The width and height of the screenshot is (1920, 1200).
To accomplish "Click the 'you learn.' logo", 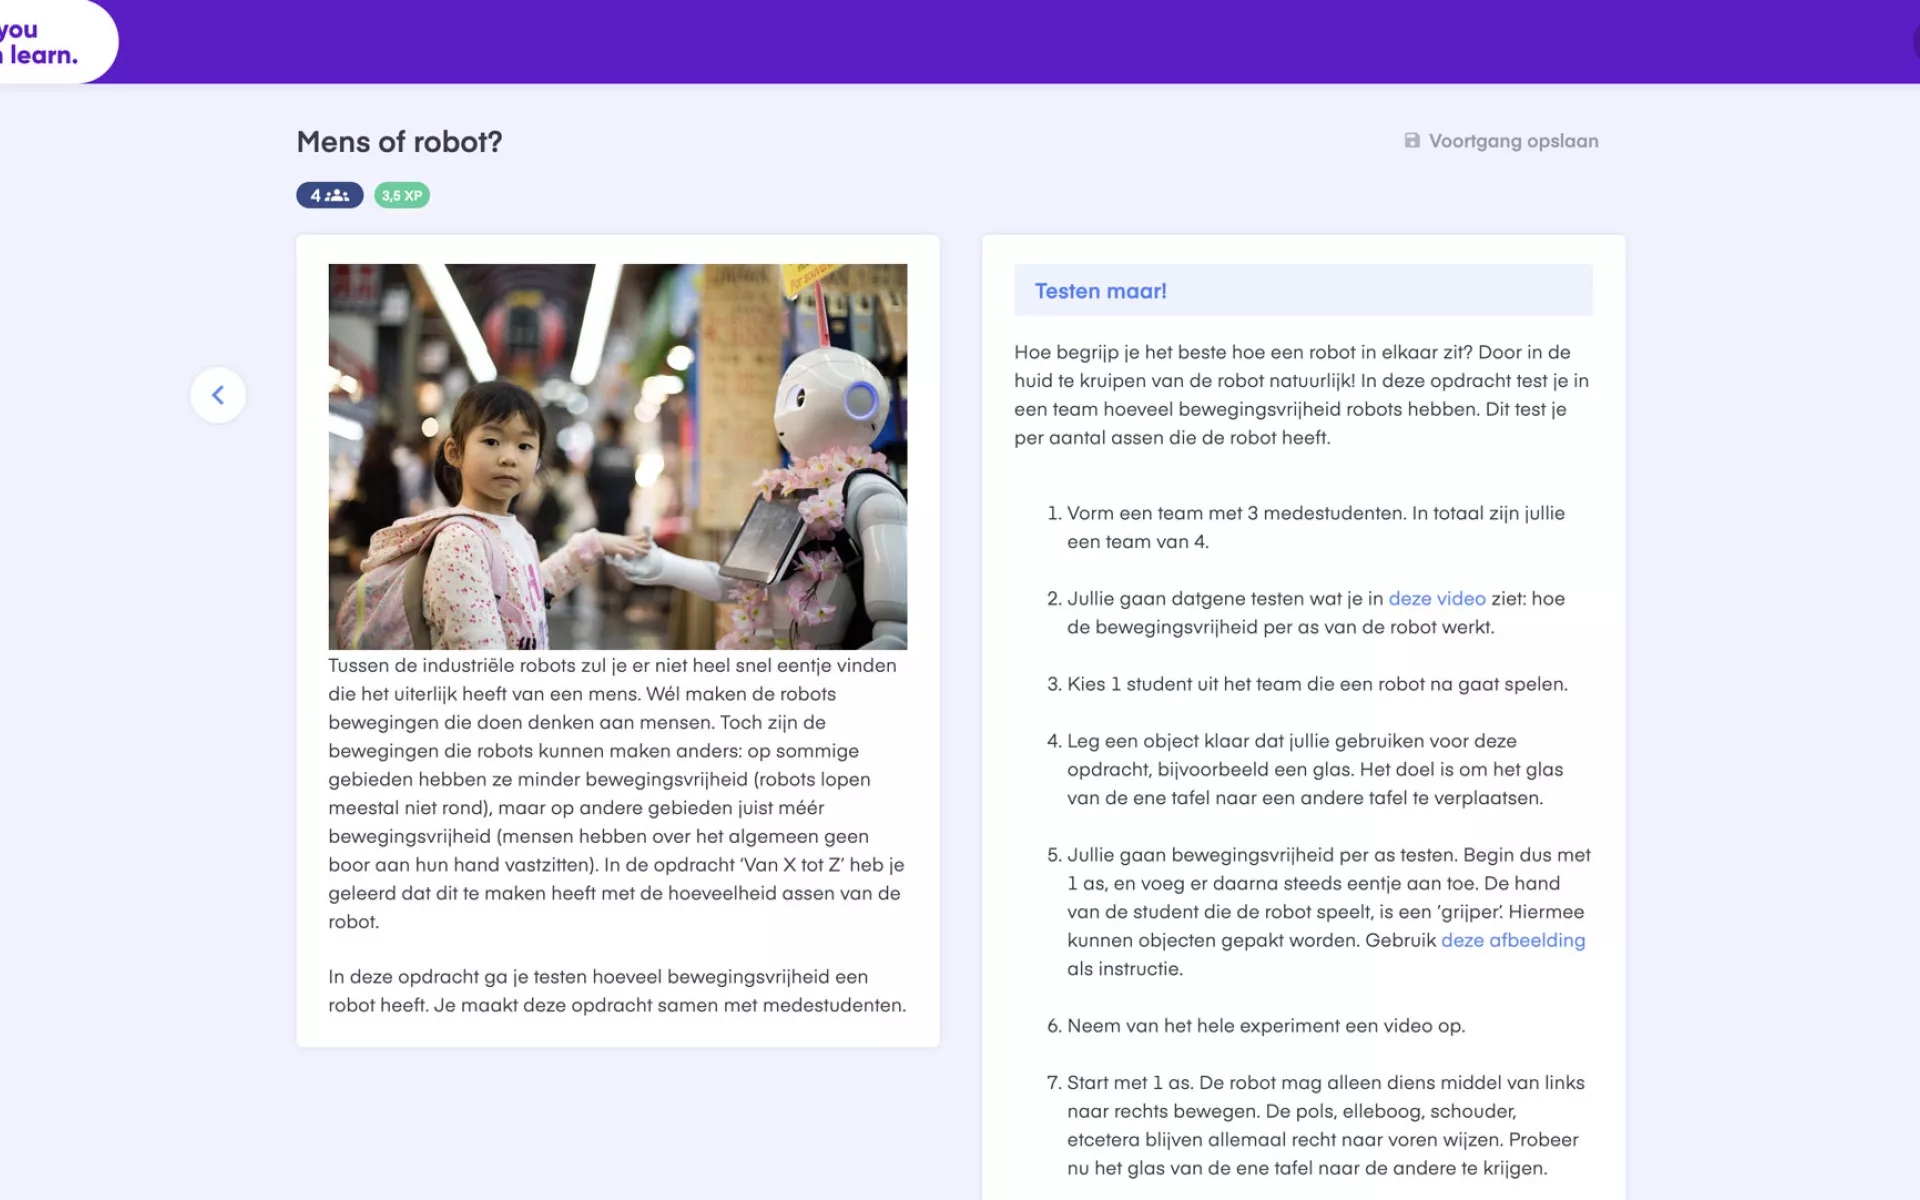I will click(x=40, y=43).
